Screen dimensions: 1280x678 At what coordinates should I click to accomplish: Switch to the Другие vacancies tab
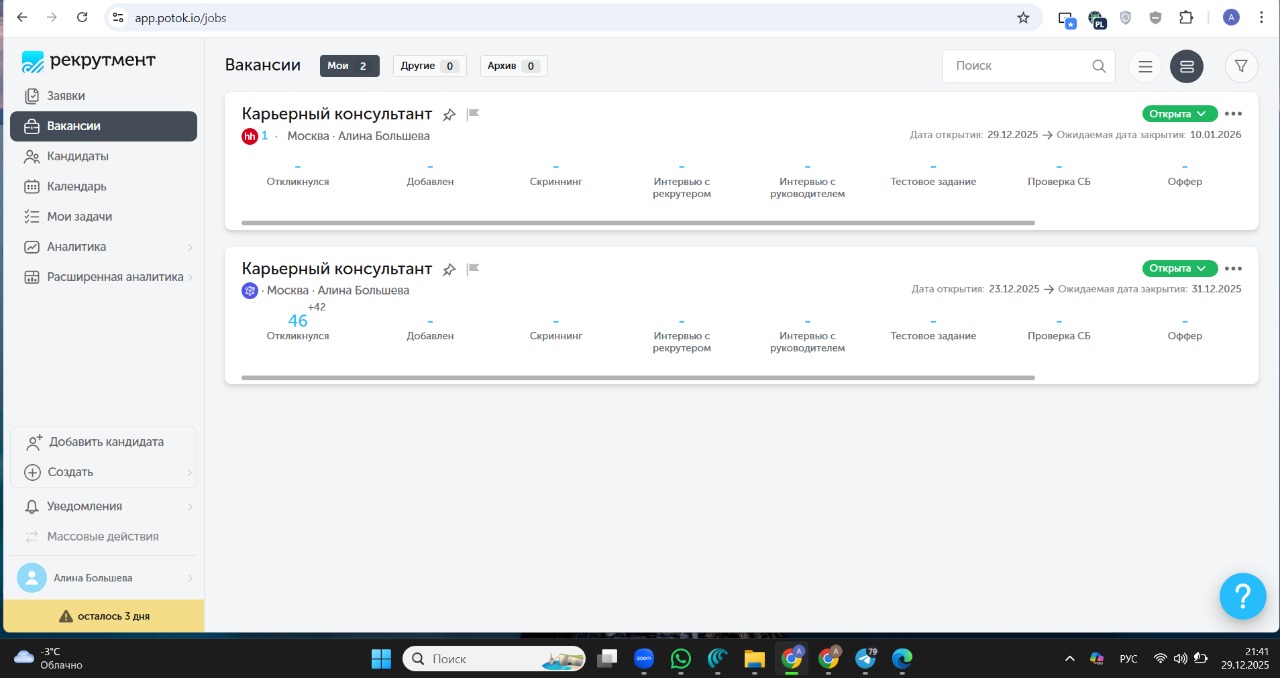coord(429,66)
